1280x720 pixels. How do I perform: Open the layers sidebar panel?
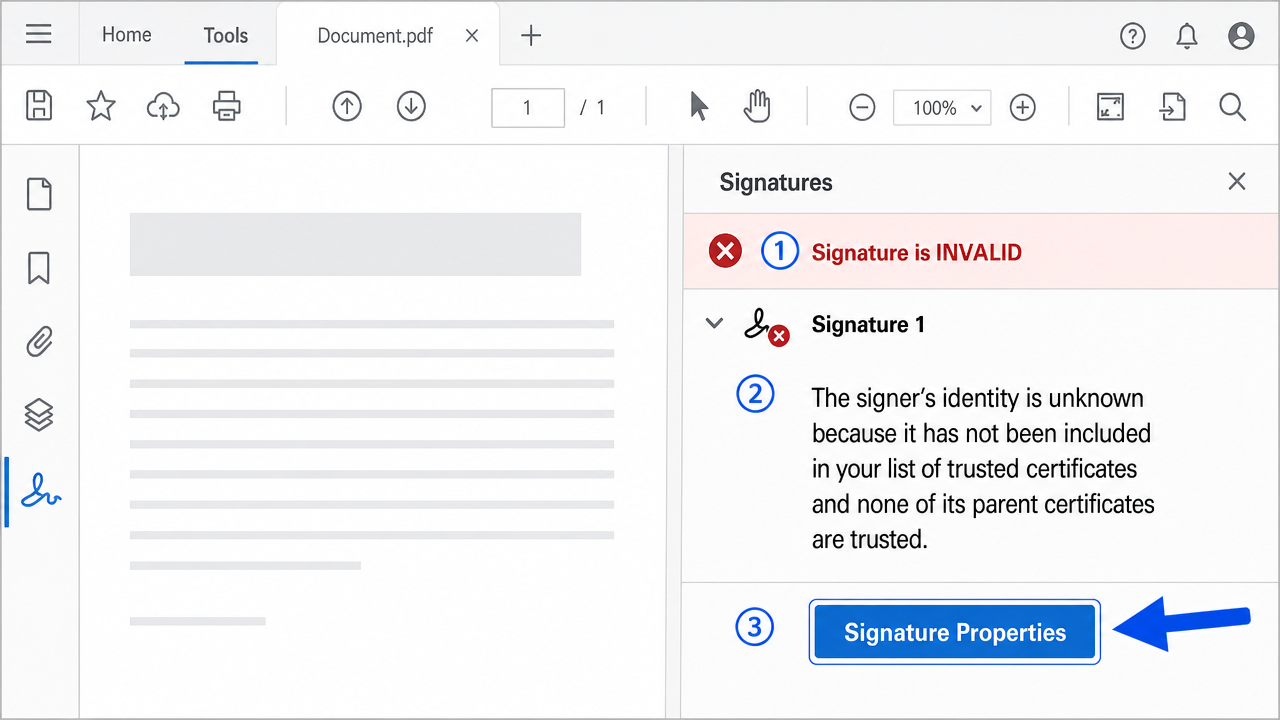39,414
